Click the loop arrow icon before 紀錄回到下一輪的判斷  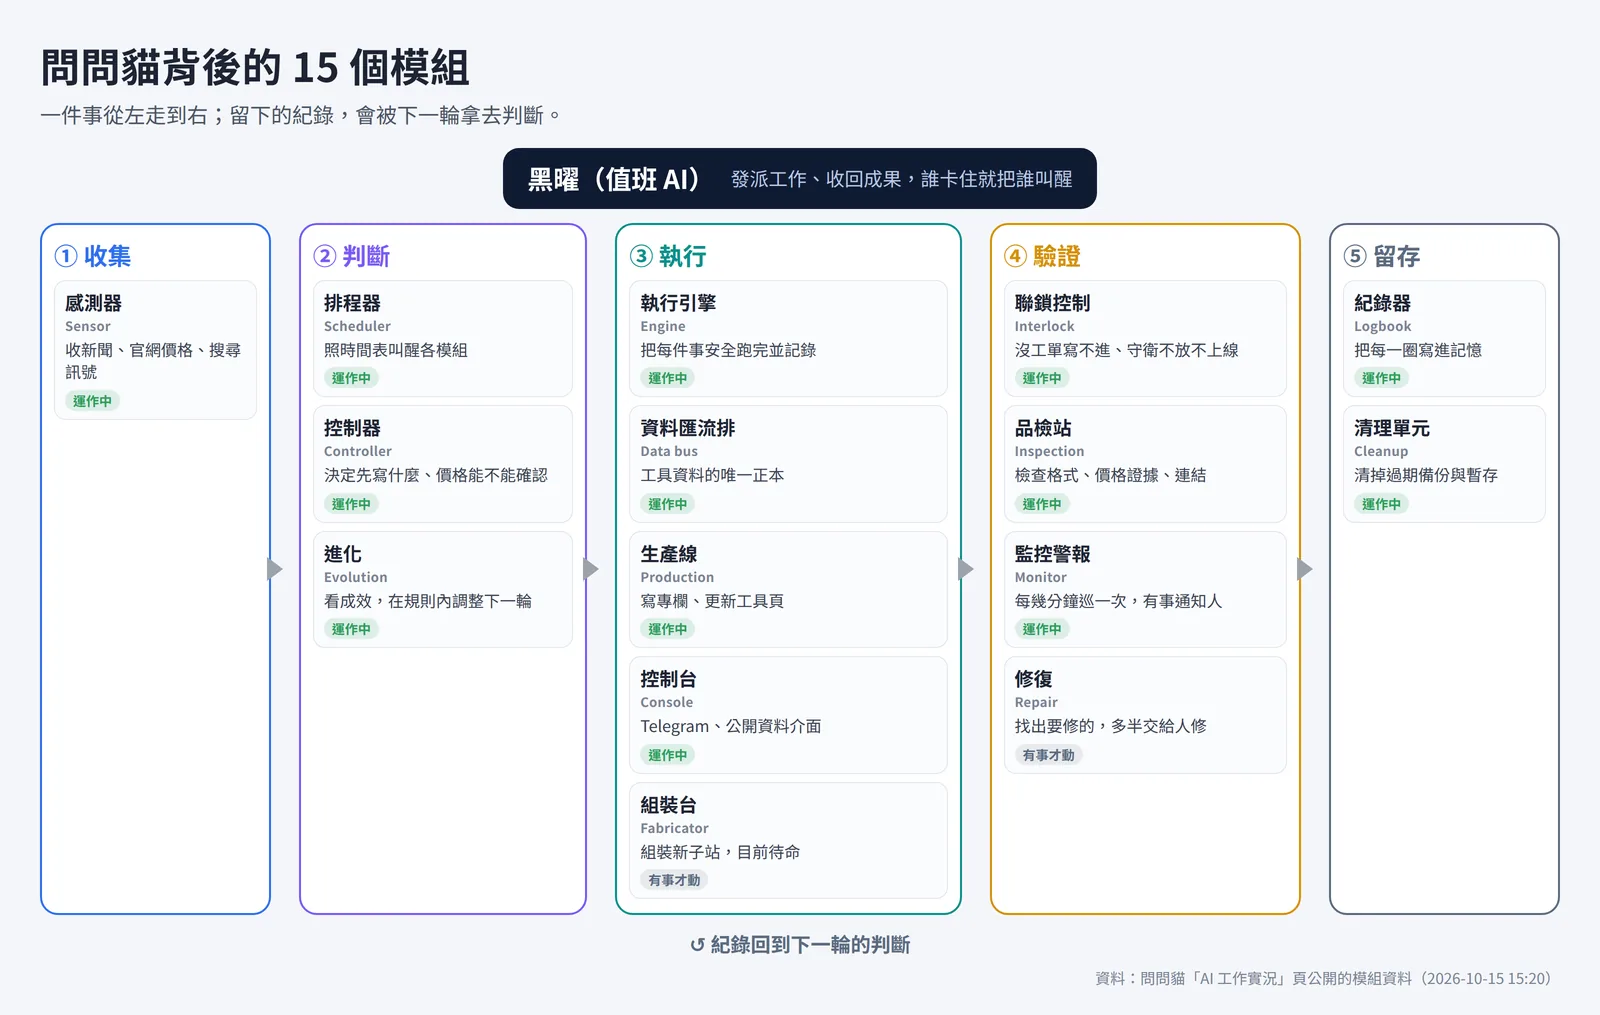coord(698,945)
